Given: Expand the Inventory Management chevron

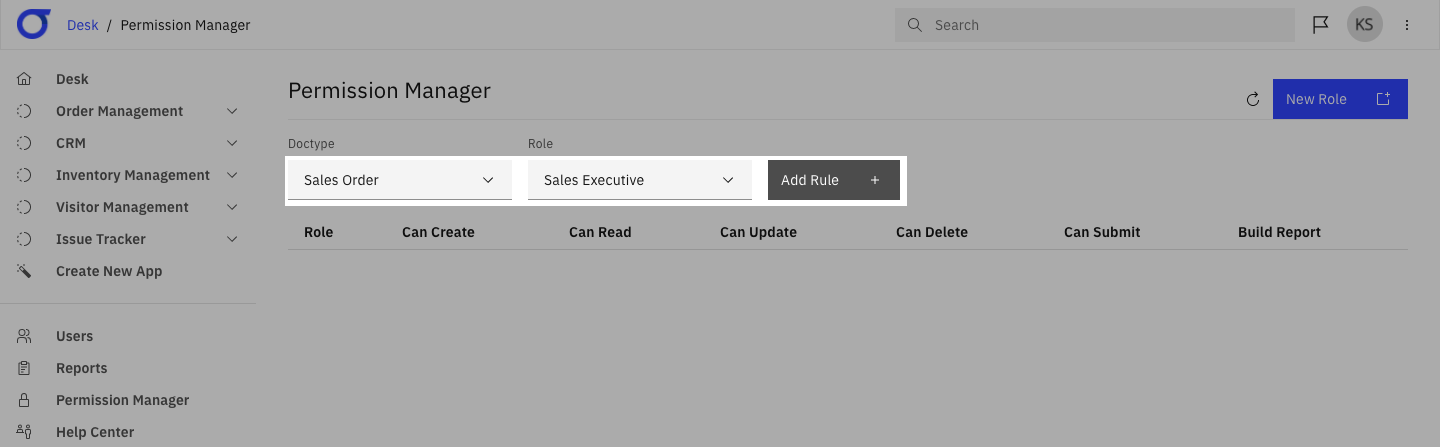Looking at the screenshot, I should [232, 175].
